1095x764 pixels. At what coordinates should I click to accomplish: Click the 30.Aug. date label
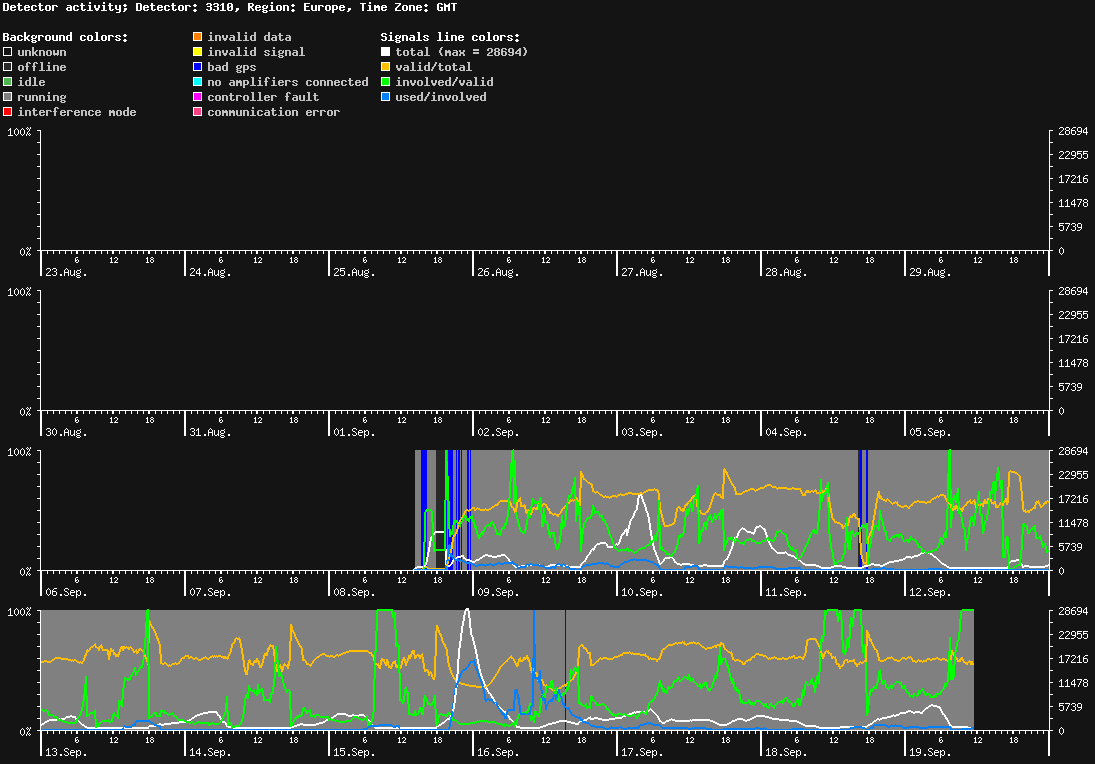click(66, 432)
